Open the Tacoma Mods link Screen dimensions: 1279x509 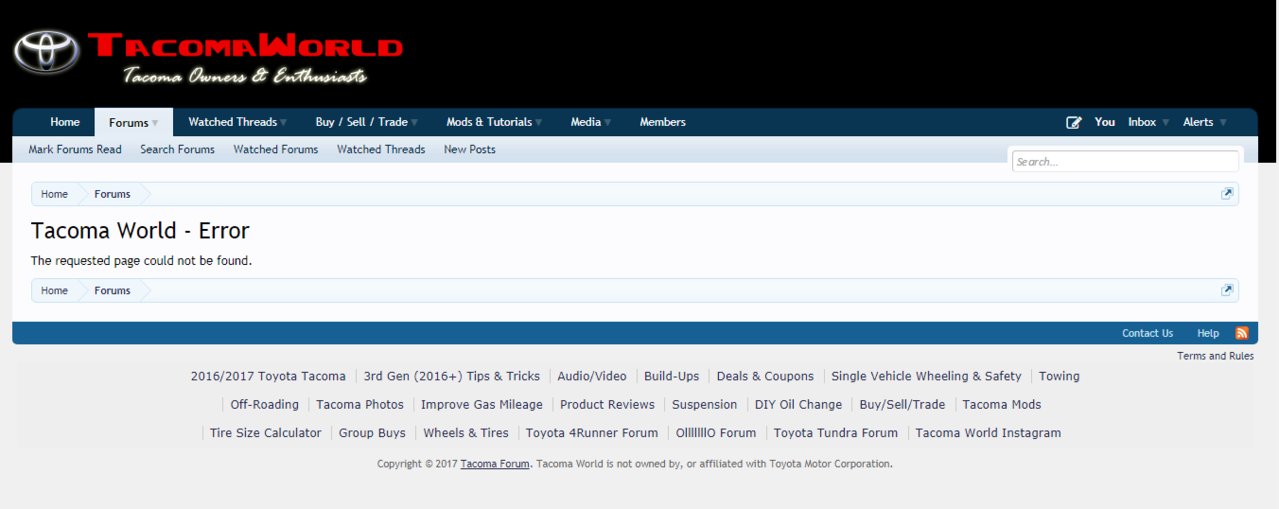click(x=1002, y=404)
